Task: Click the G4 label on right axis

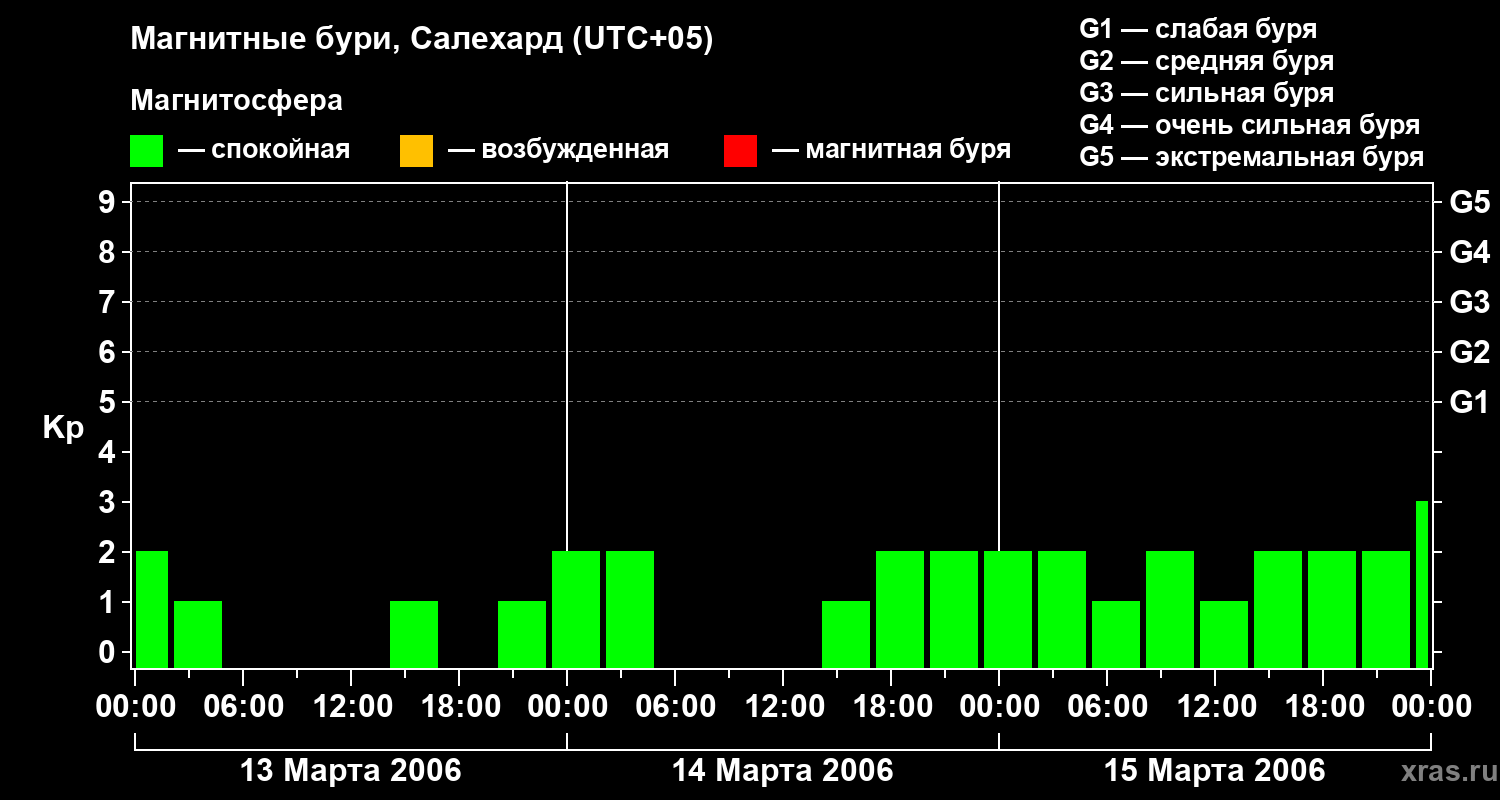Action: (x=1470, y=252)
